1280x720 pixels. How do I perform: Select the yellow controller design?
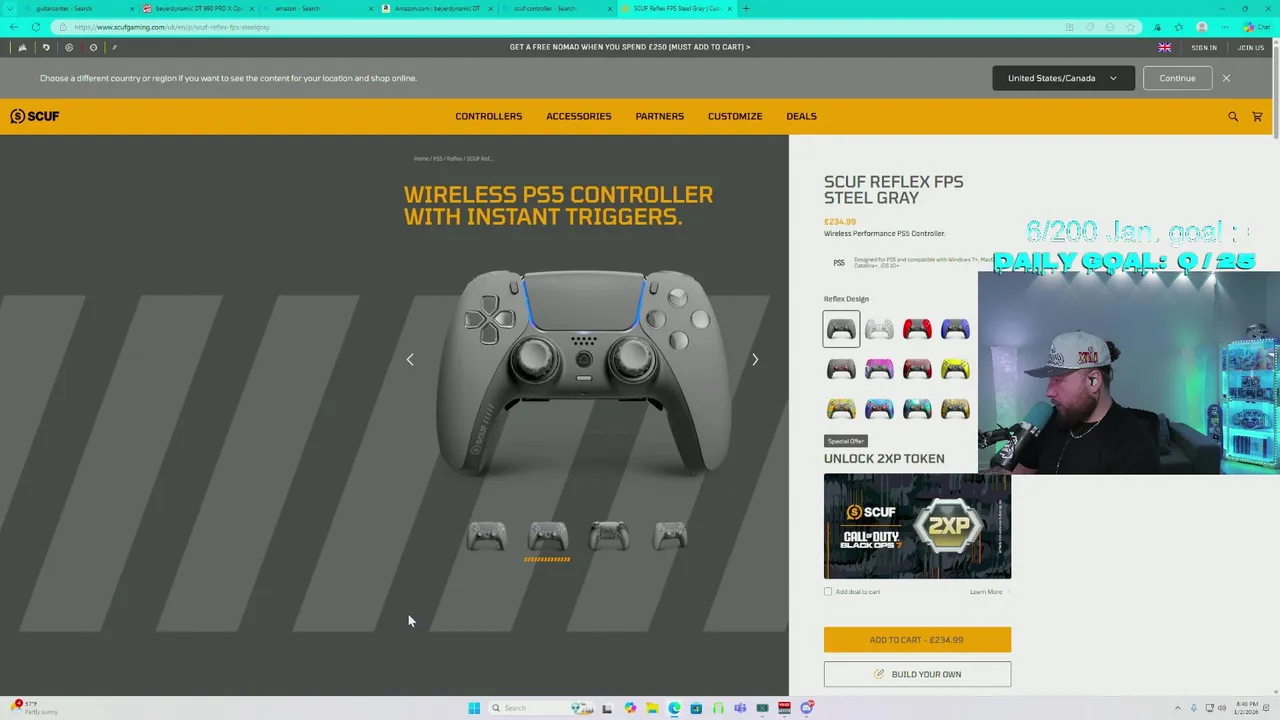pos(955,369)
